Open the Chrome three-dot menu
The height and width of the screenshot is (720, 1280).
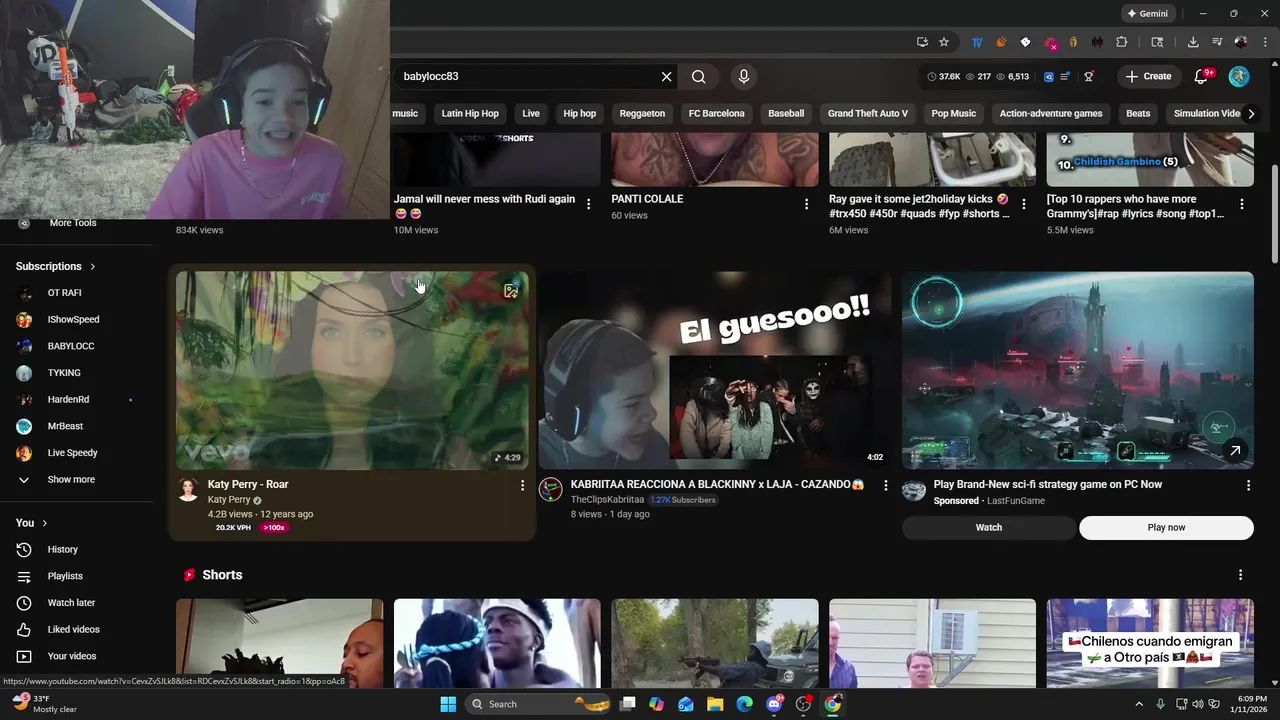tap(1264, 42)
